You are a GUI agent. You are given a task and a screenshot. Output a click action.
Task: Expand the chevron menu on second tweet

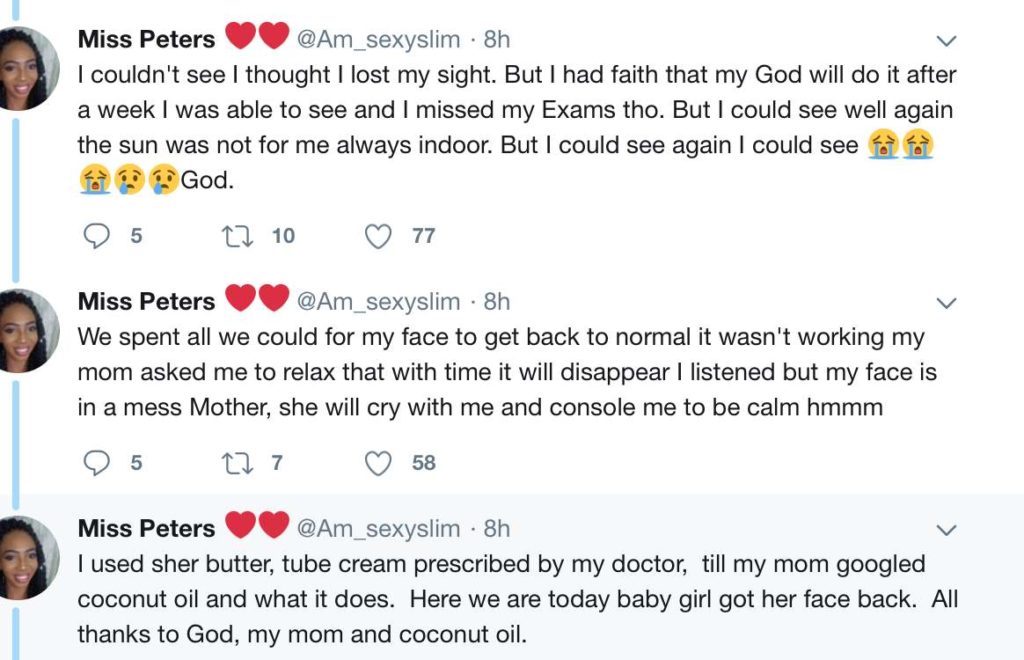(x=945, y=302)
